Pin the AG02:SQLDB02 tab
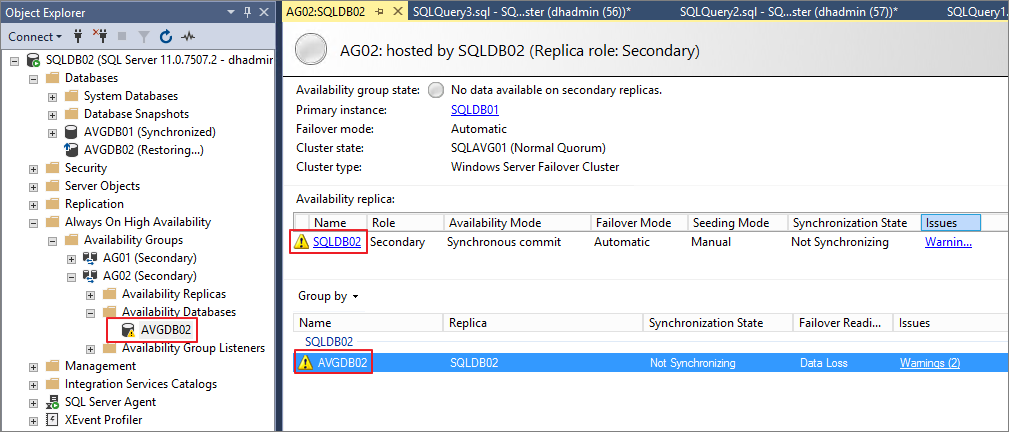 pyautogui.click(x=380, y=12)
